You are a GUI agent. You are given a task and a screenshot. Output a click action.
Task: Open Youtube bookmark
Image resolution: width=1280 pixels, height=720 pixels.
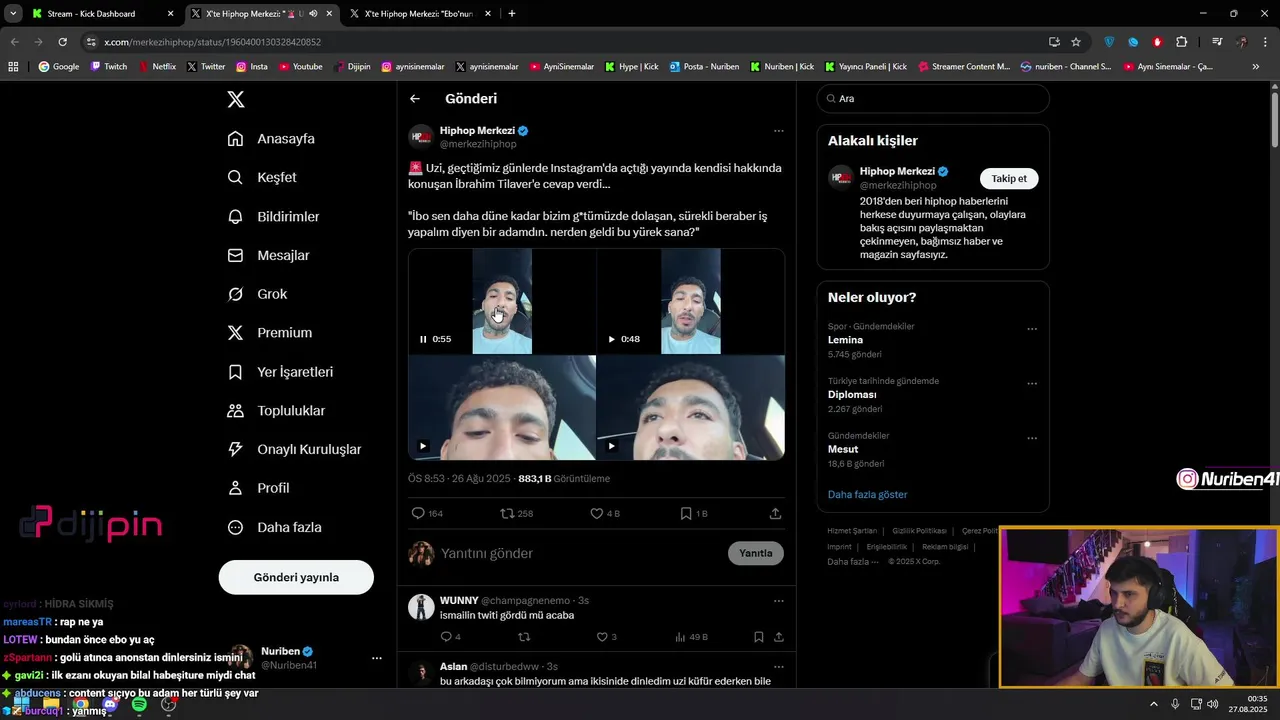[301, 67]
